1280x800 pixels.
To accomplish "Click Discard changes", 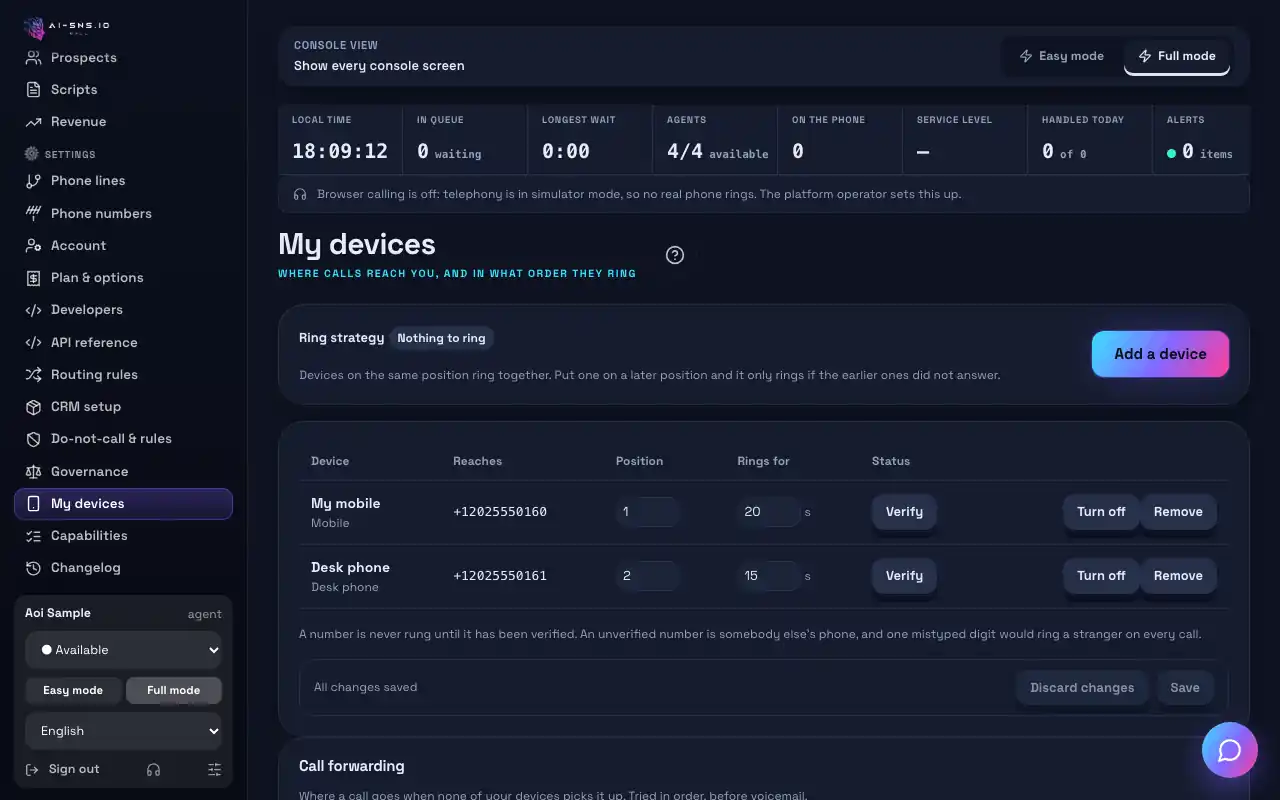I will point(1082,687).
